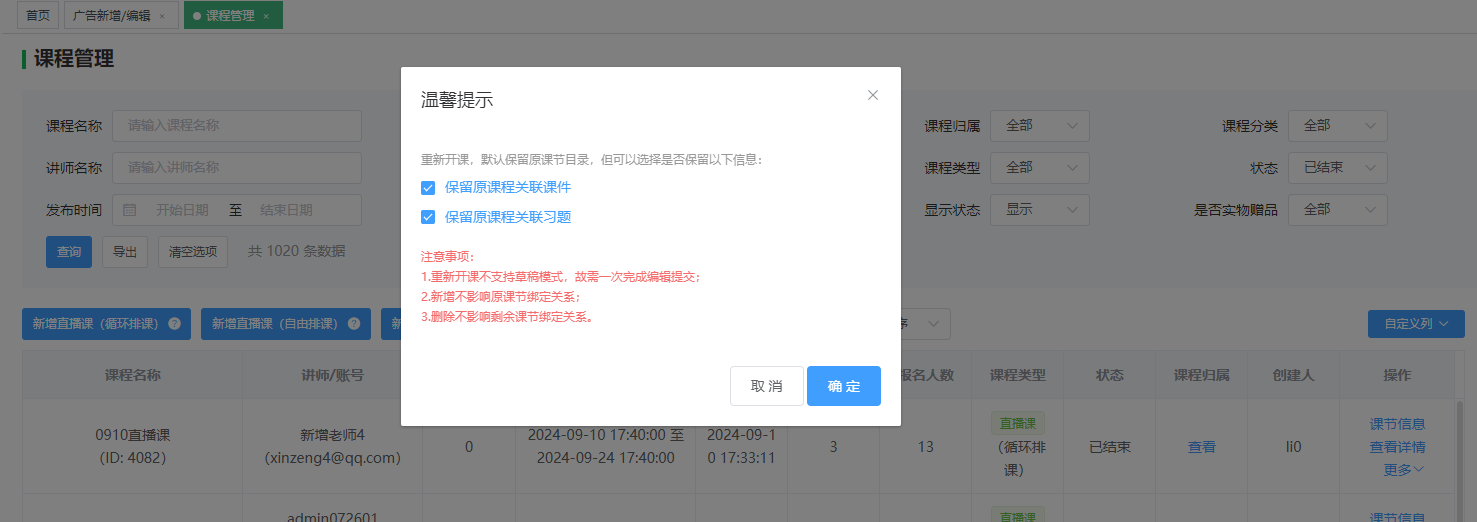Click help icon on 新增直播课（自由排课）button

coord(354,324)
